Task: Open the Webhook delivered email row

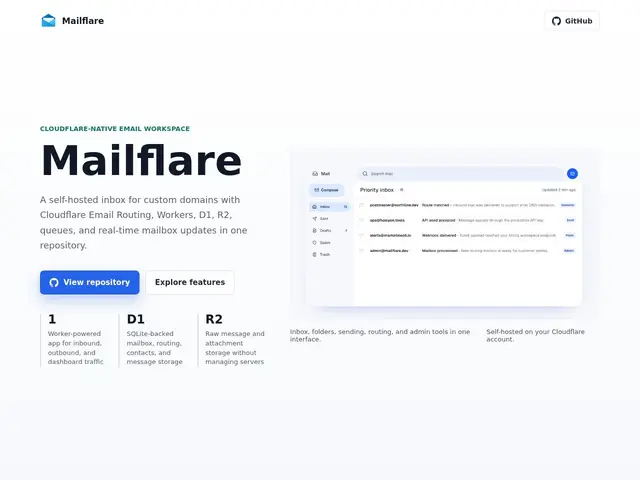Action: 468,236
